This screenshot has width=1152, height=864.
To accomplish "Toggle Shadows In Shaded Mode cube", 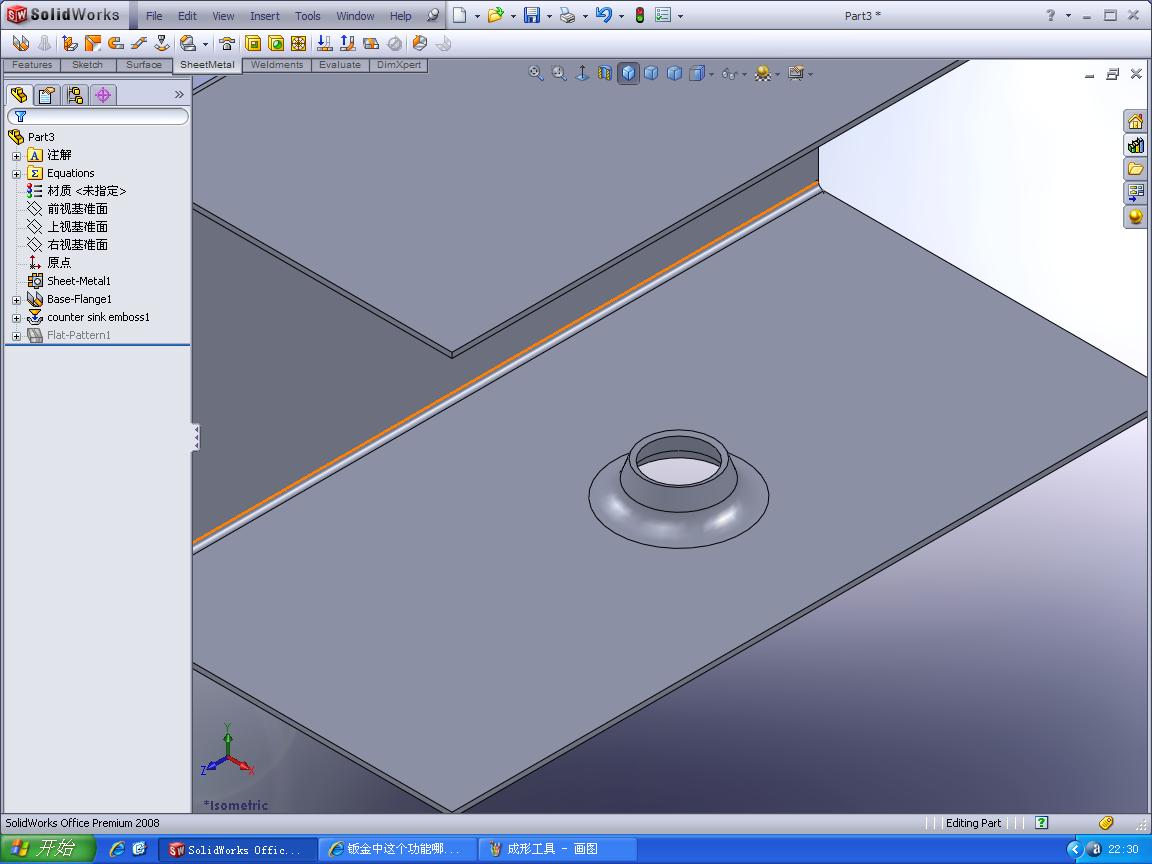I will point(674,73).
